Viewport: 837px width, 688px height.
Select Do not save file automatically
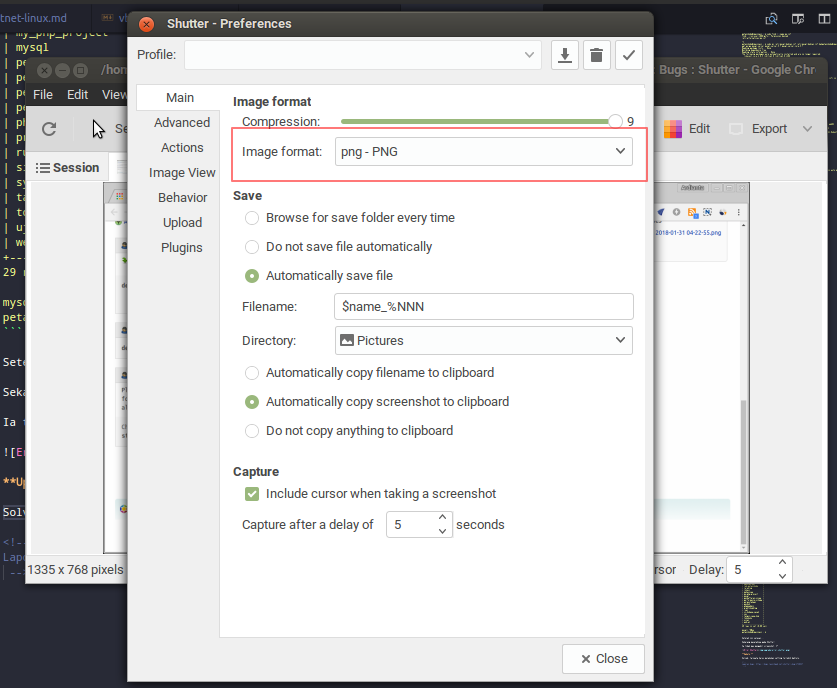point(252,247)
